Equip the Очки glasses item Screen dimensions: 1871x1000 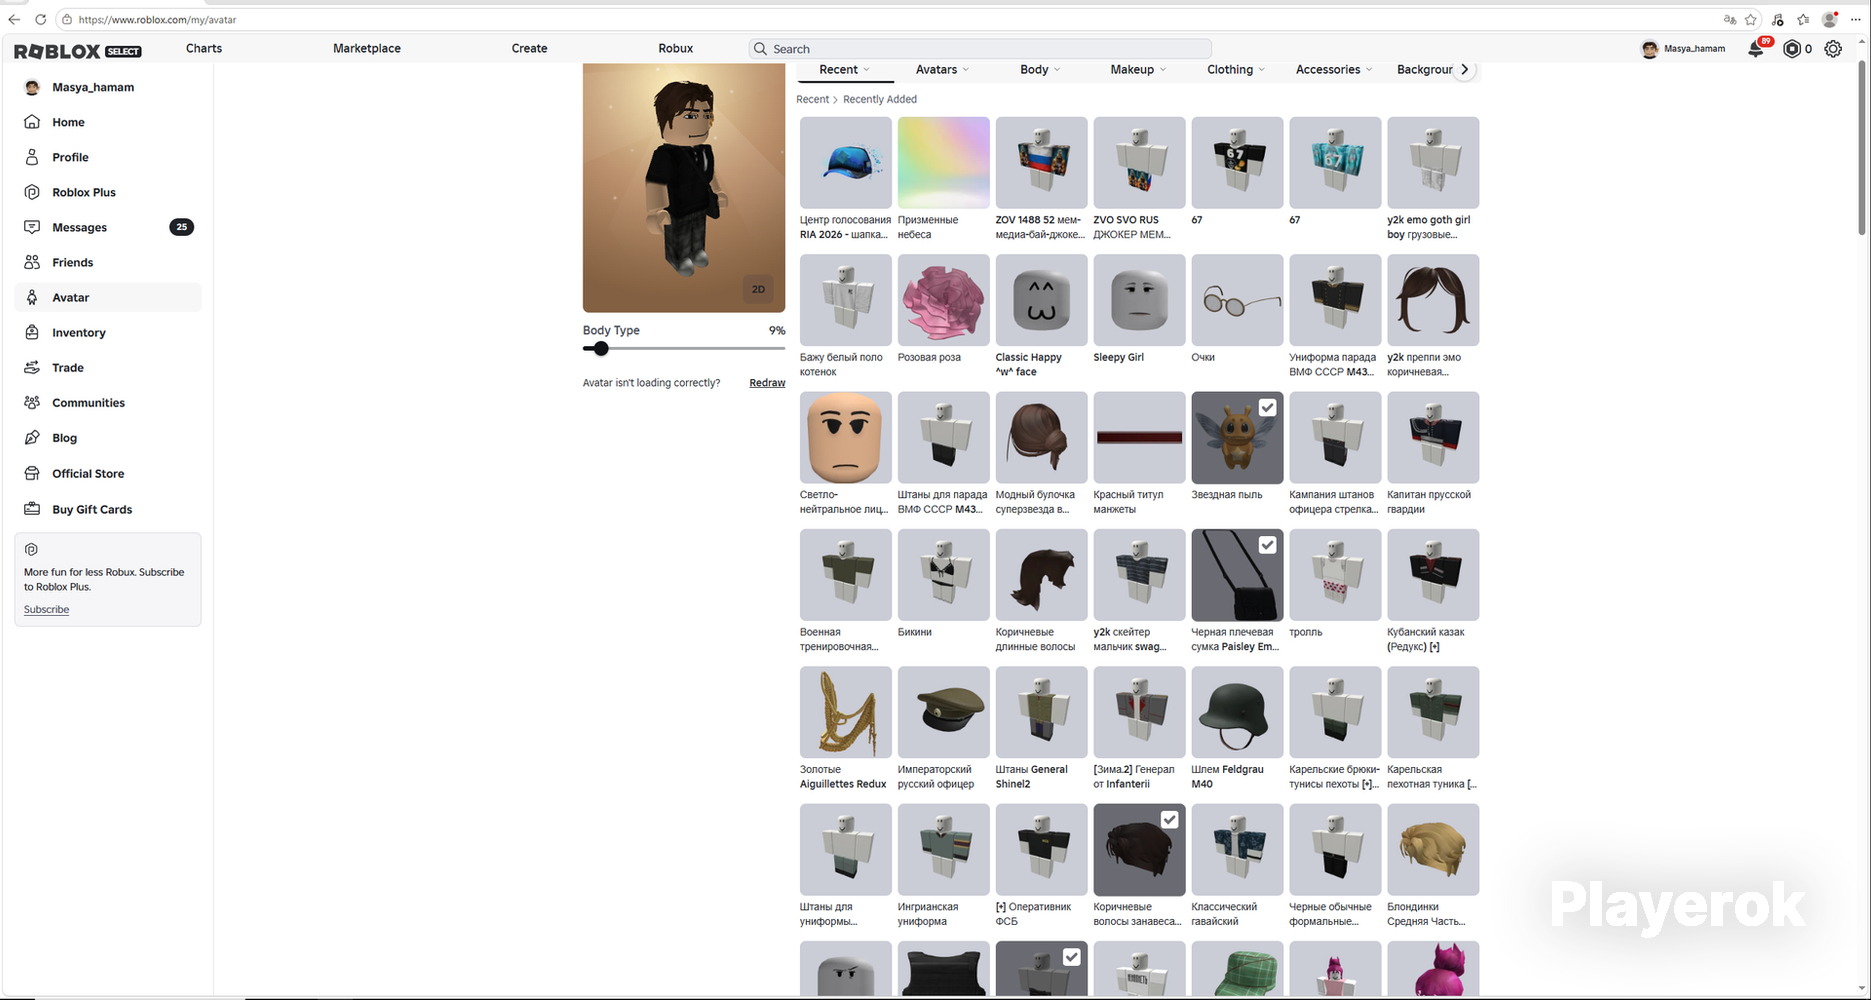1237,300
